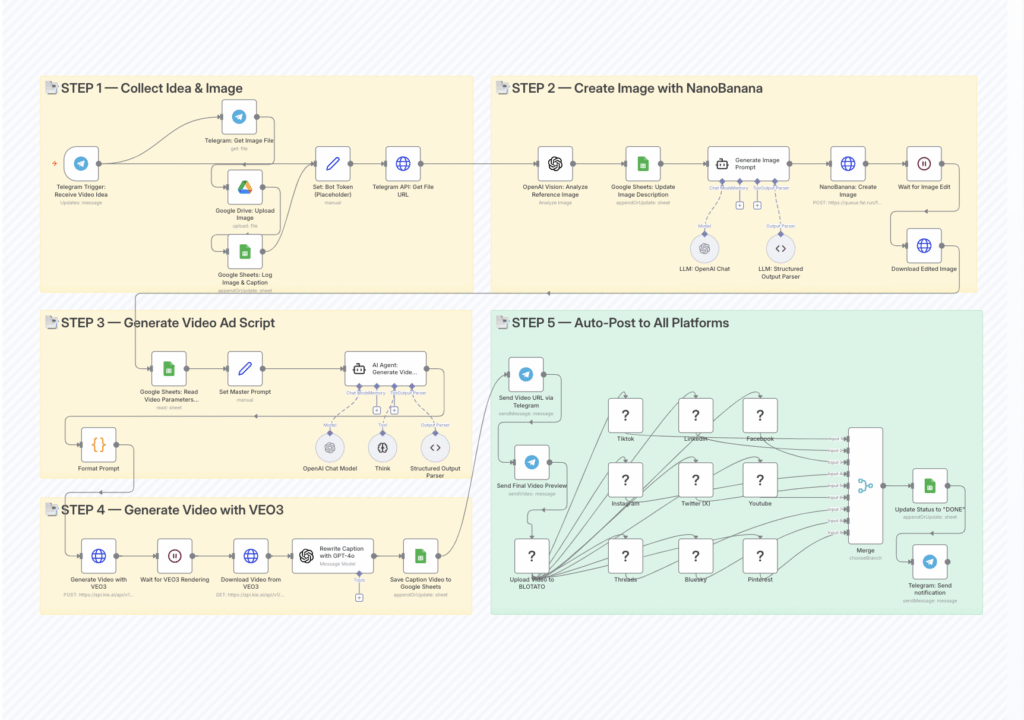Select the Pinterest placeholder node
Screen dimensions: 1024x720
(761, 556)
